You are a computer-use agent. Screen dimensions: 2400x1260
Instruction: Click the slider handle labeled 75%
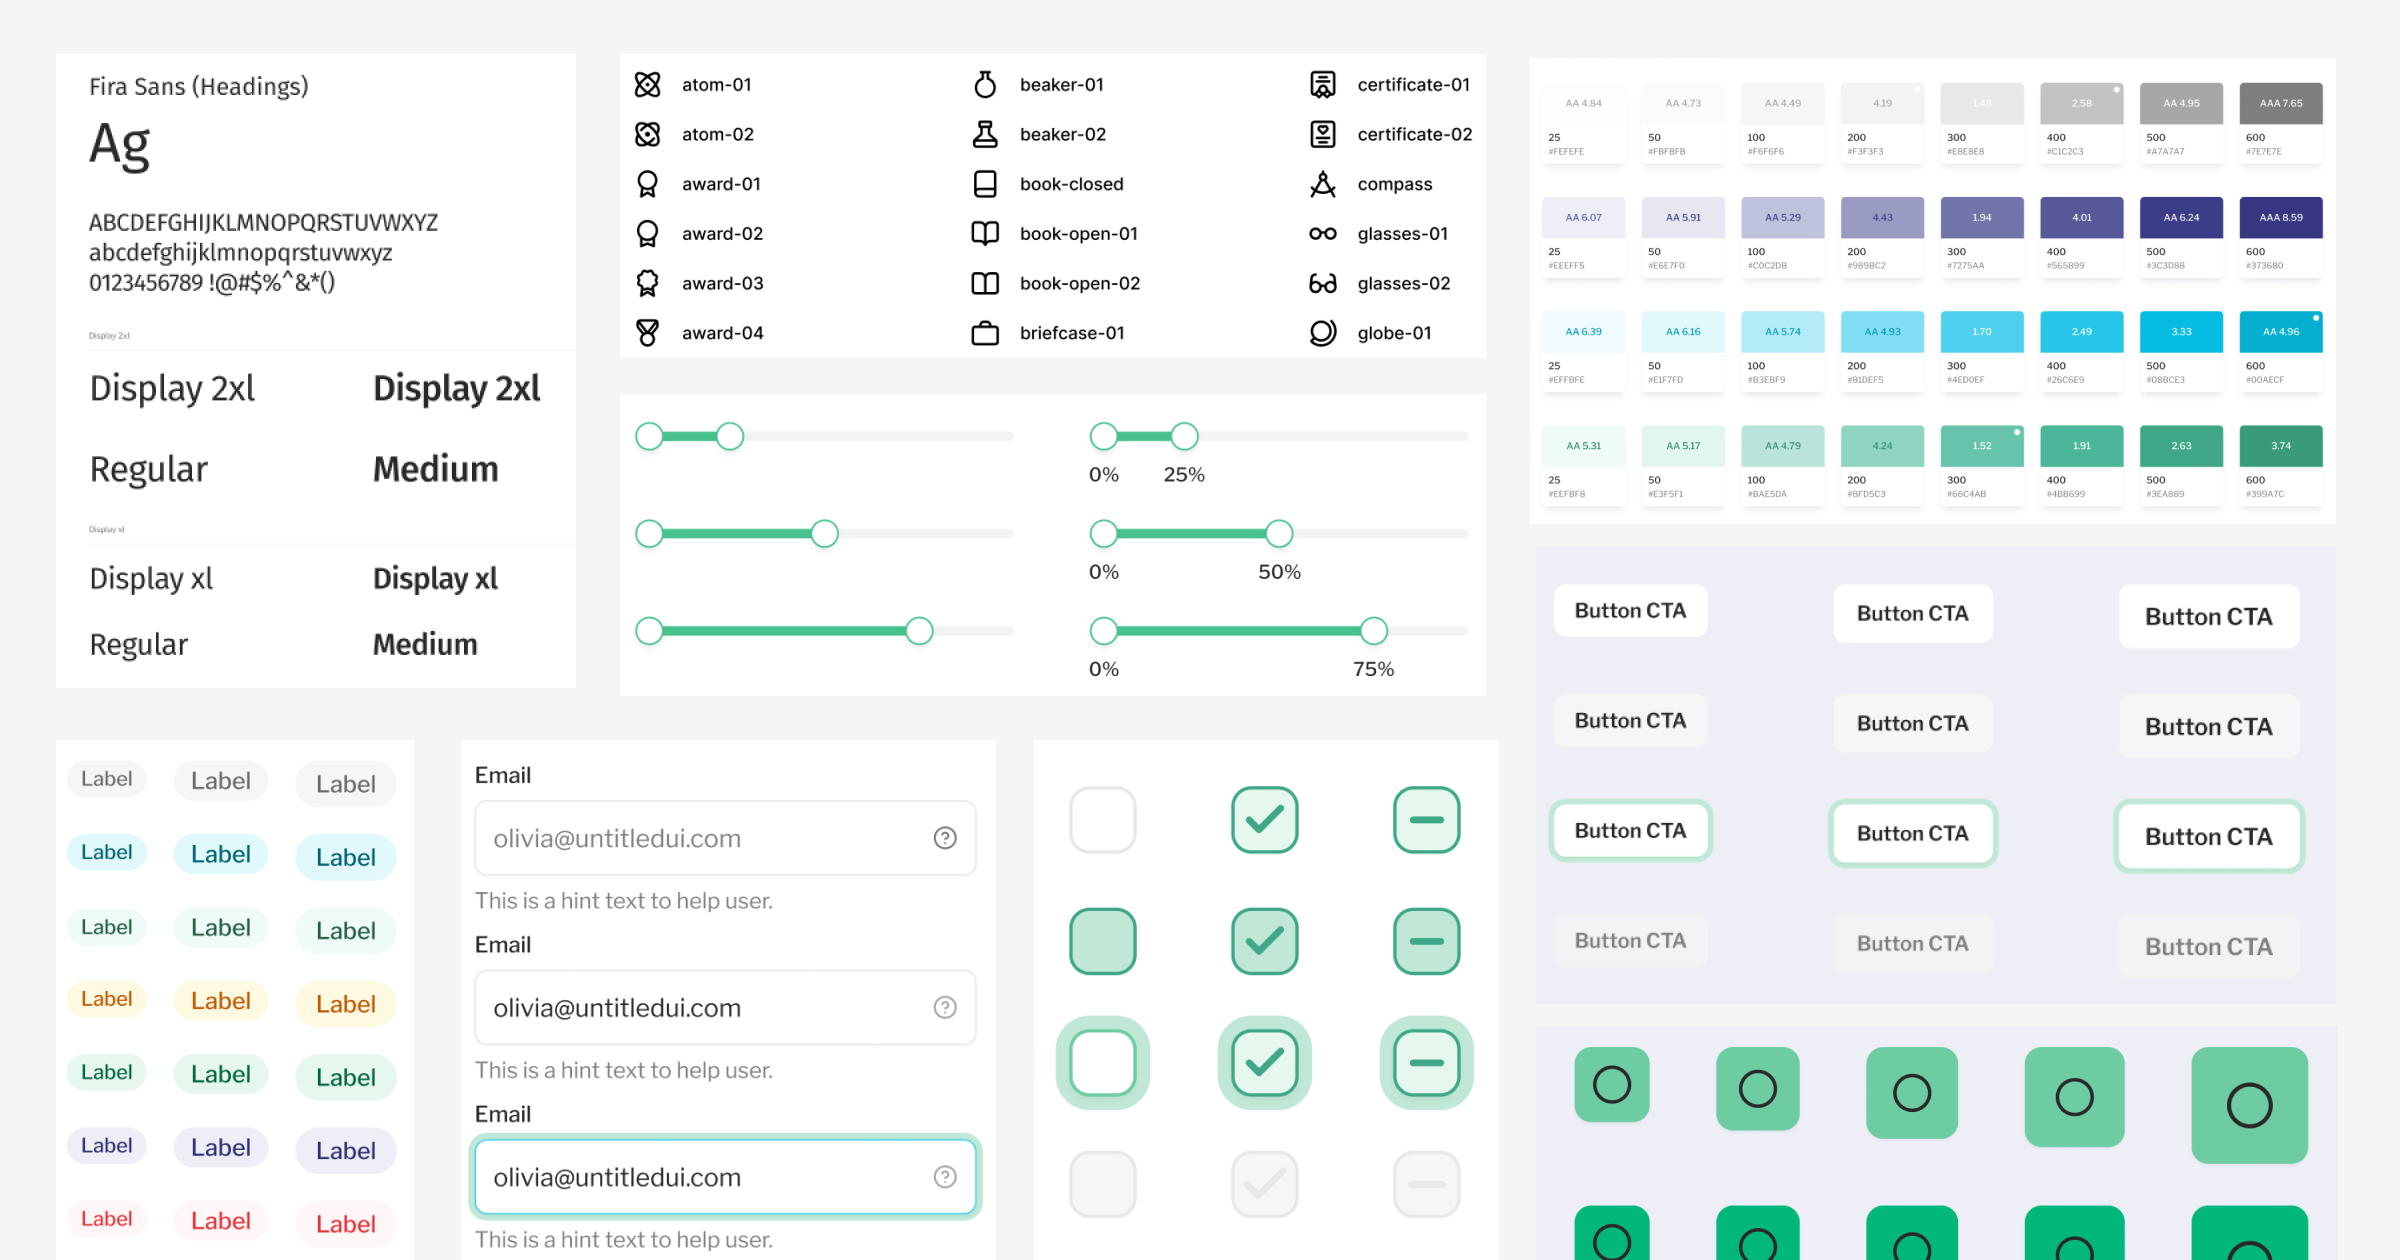[1373, 631]
